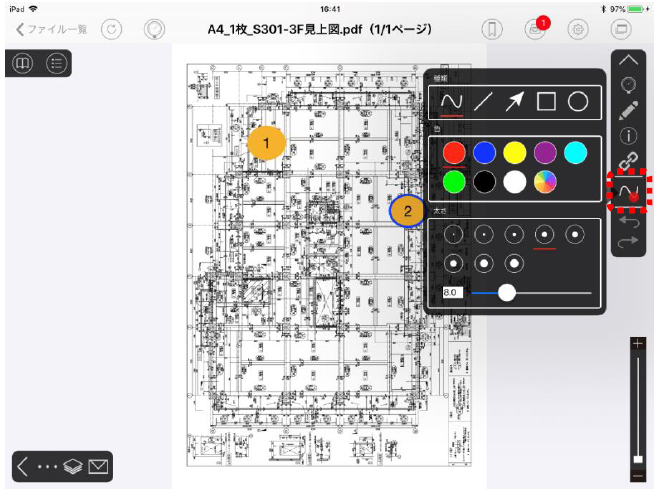Open the page thumbnails book view
The width and height of the screenshot is (657, 491).
click(x=21, y=64)
